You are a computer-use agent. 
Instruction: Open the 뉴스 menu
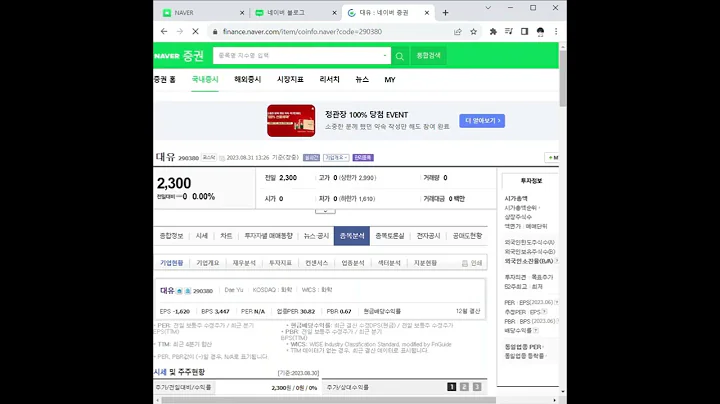pos(362,79)
